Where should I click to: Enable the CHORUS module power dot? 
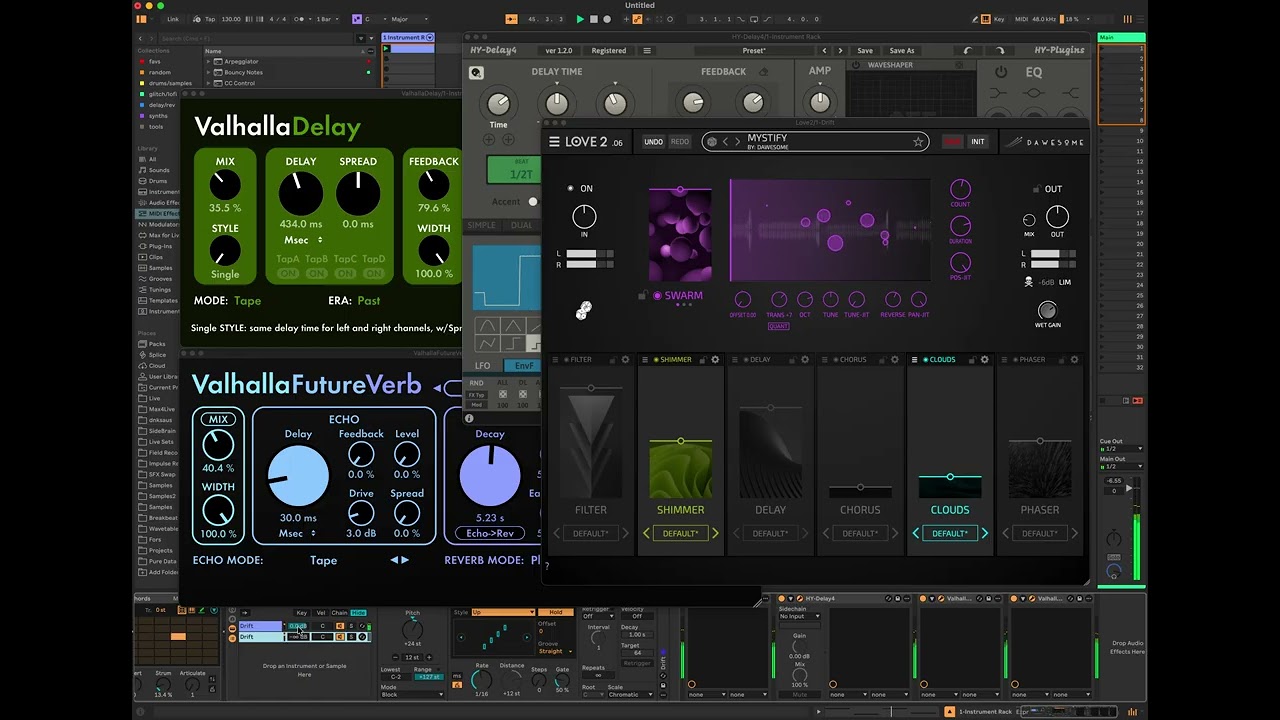coord(835,360)
